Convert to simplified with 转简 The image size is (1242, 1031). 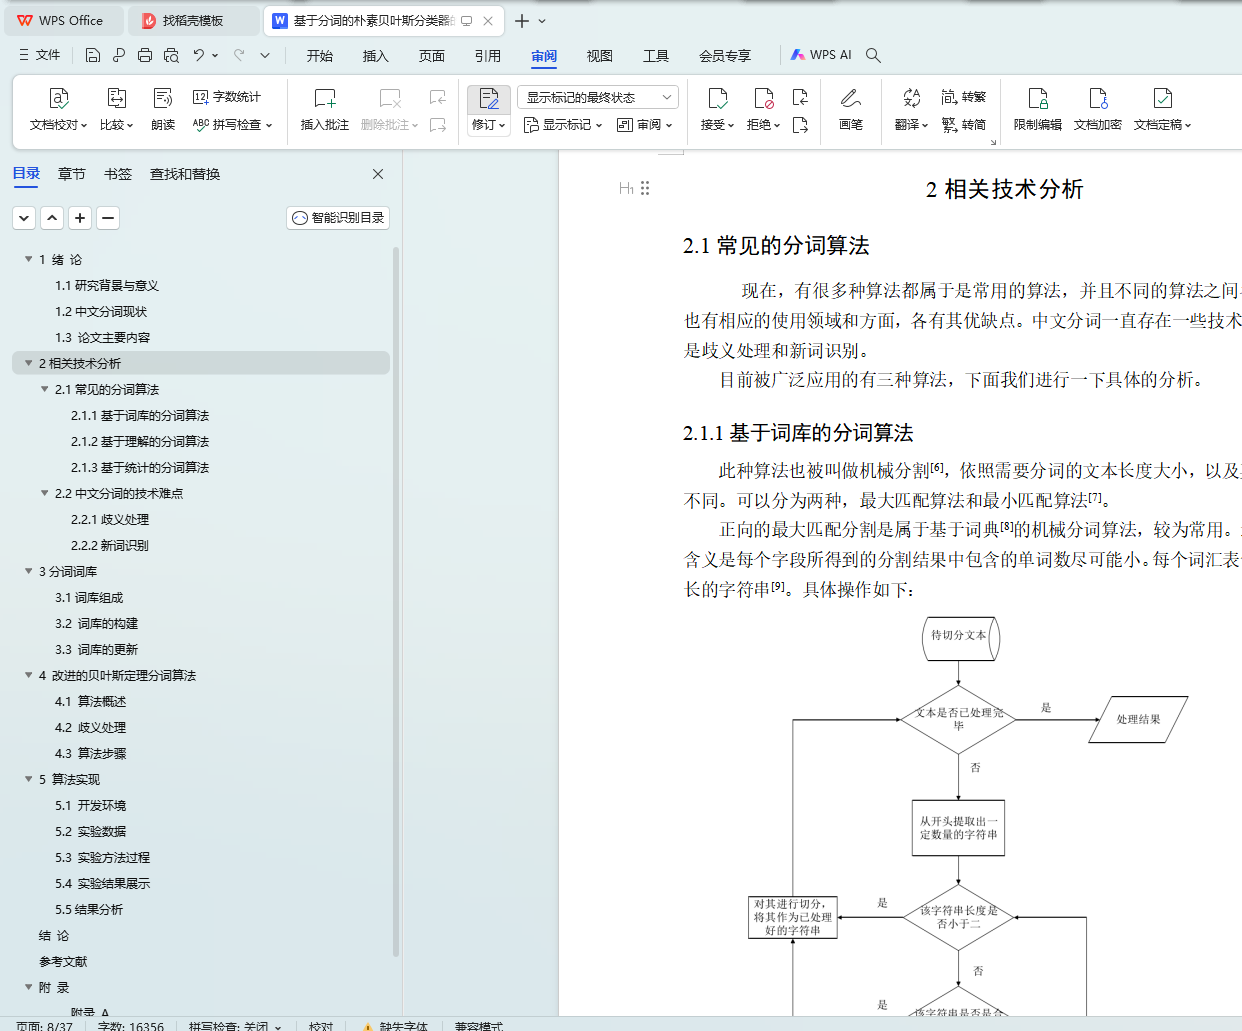click(x=964, y=125)
